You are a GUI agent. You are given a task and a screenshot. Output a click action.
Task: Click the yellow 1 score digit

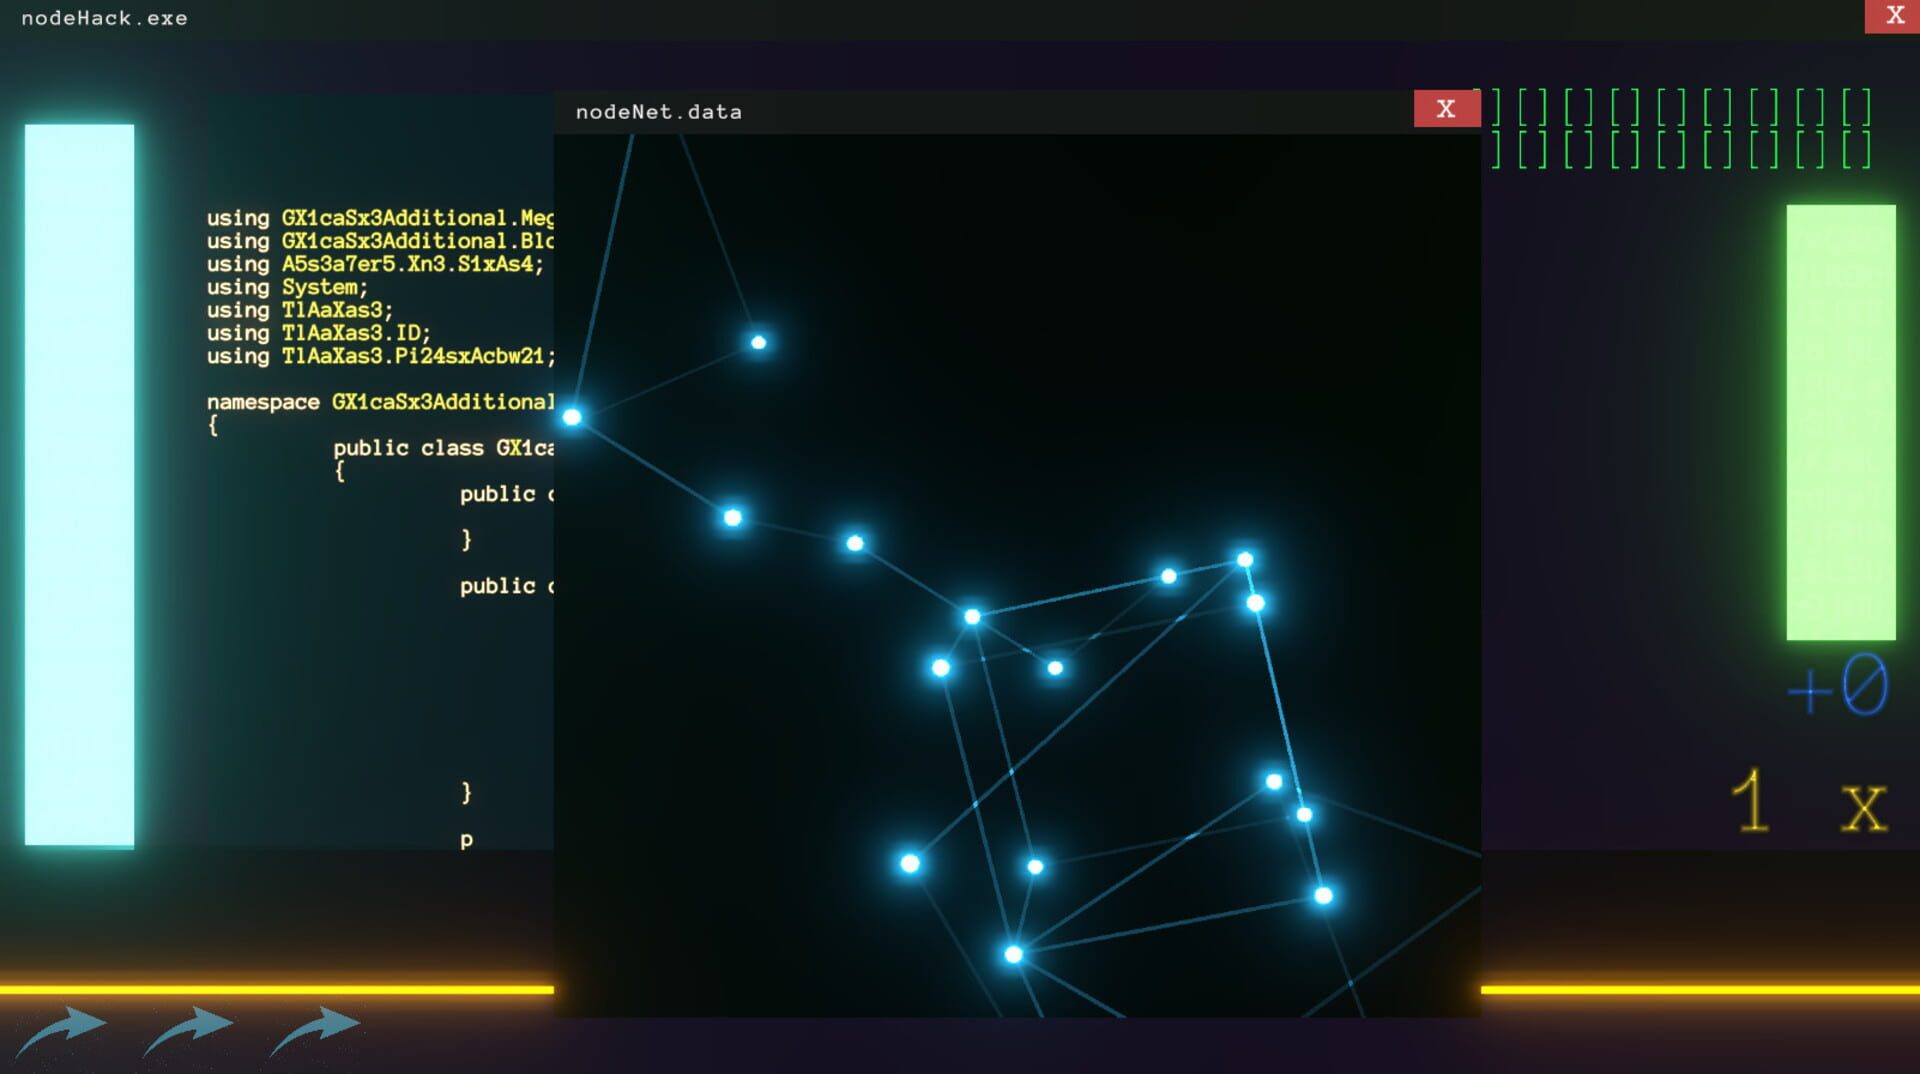tap(1753, 797)
